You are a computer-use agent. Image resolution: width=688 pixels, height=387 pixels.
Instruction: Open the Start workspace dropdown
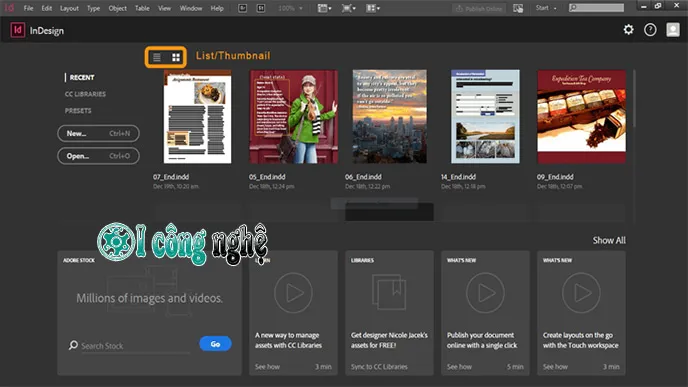coord(546,8)
